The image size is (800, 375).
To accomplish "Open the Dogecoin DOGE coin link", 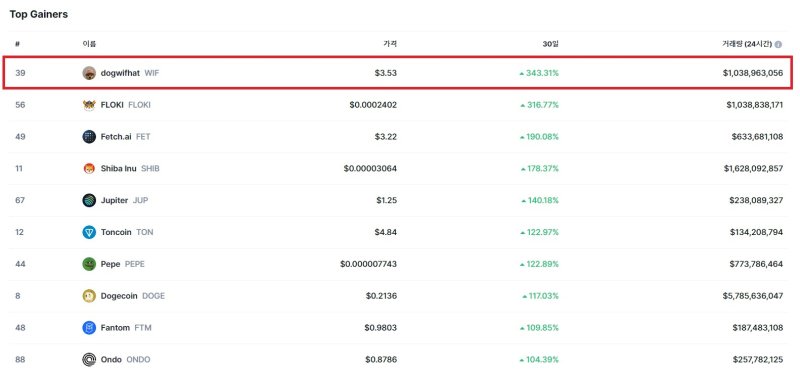I will click(133, 296).
